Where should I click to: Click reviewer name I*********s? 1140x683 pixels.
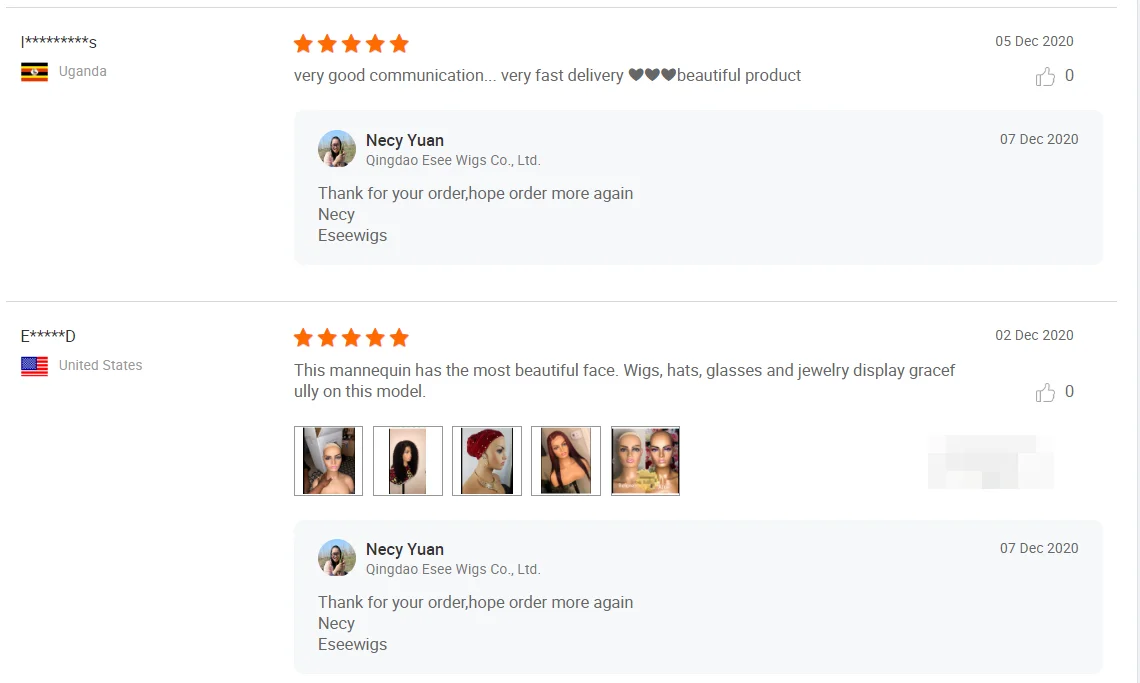59,42
